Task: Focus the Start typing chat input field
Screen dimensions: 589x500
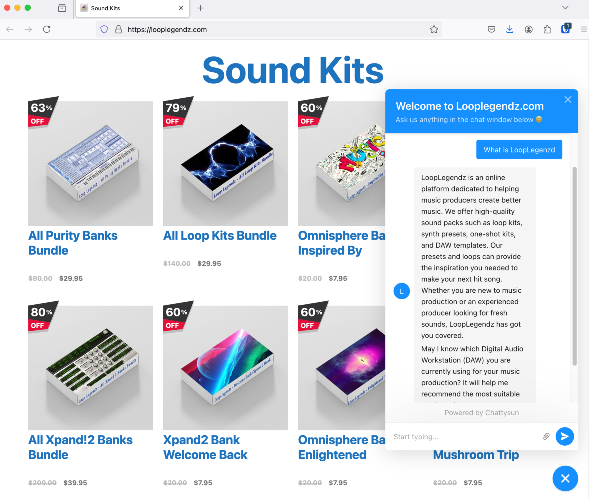Action: [x=465, y=437]
